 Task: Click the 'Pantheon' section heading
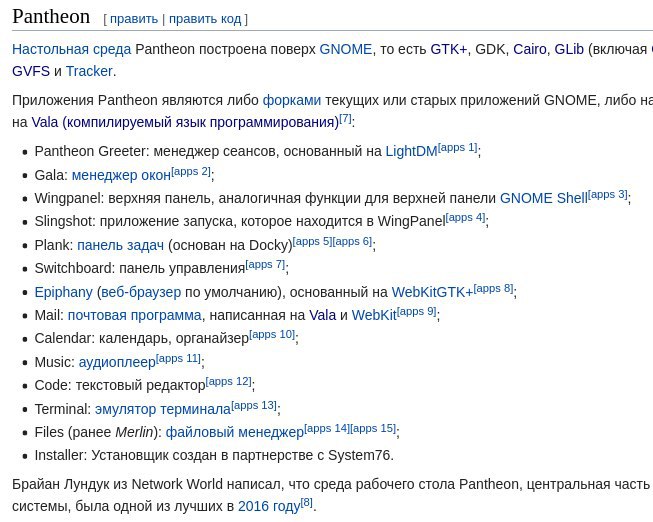(x=51, y=17)
